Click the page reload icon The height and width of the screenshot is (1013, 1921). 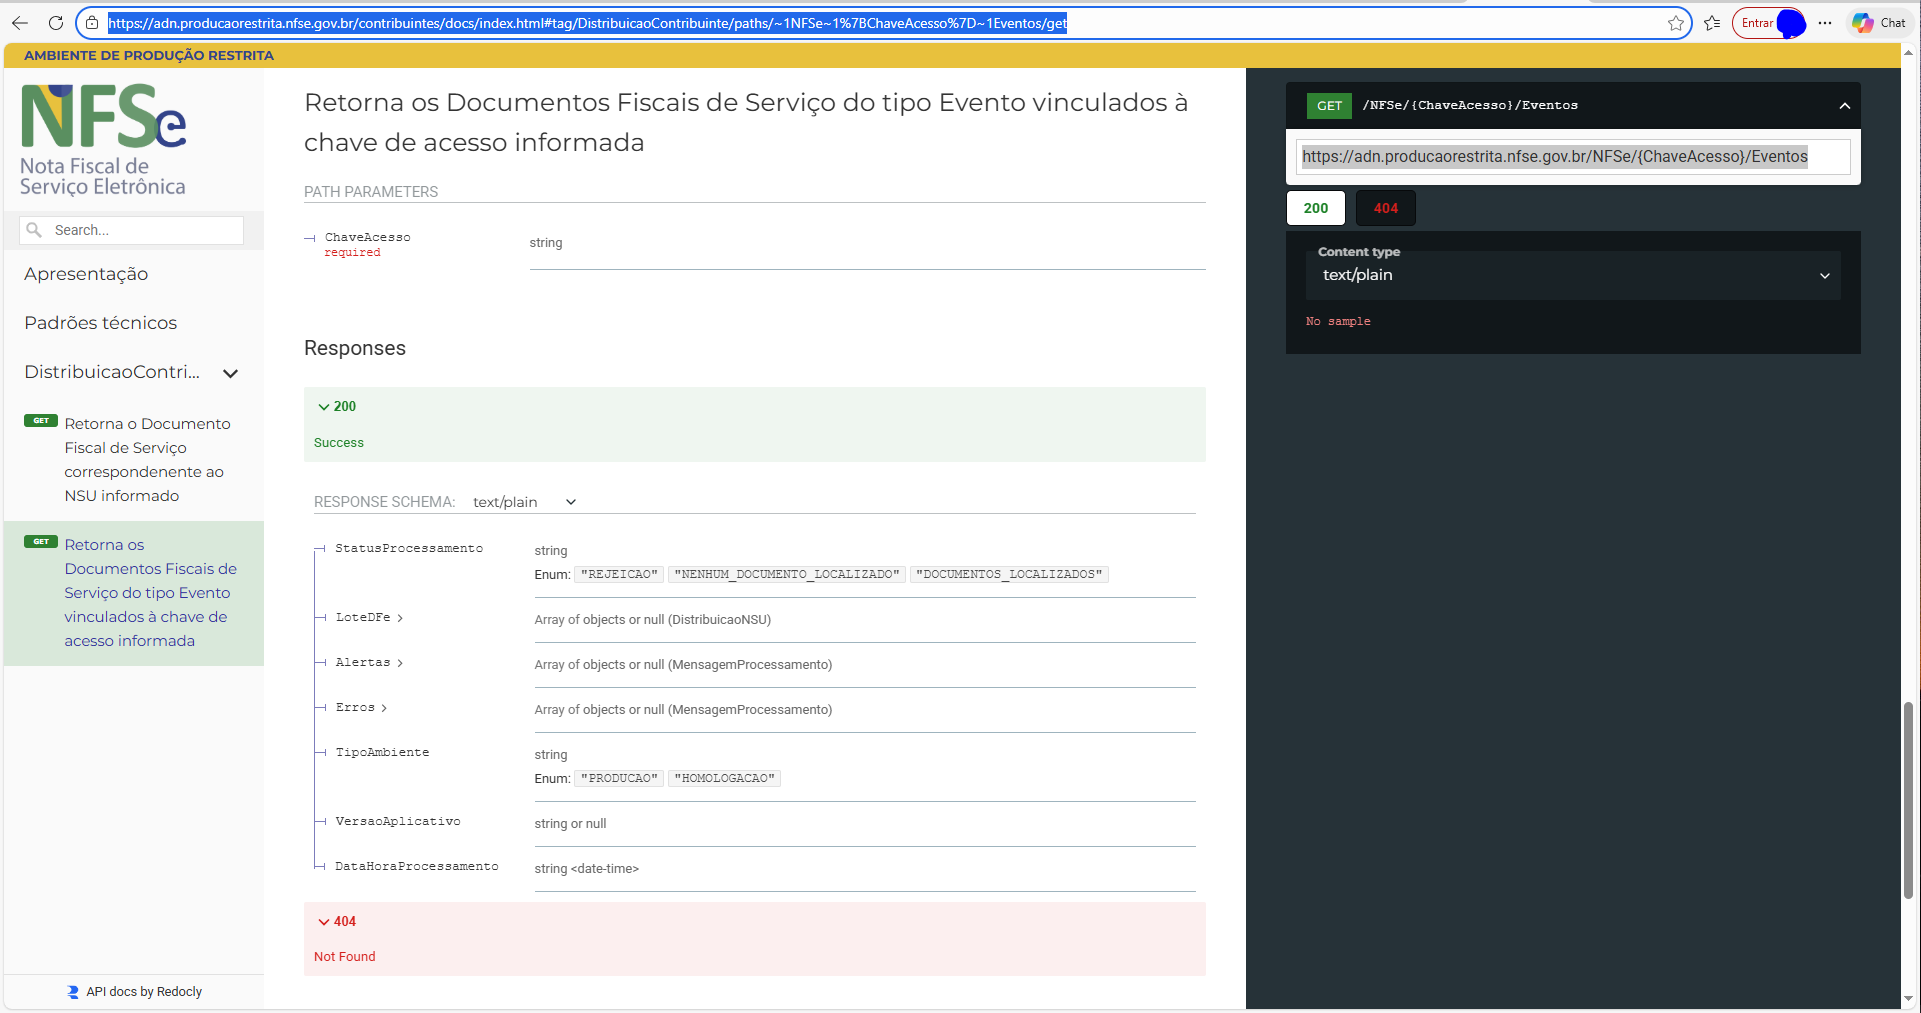click(x=56, y=23)
